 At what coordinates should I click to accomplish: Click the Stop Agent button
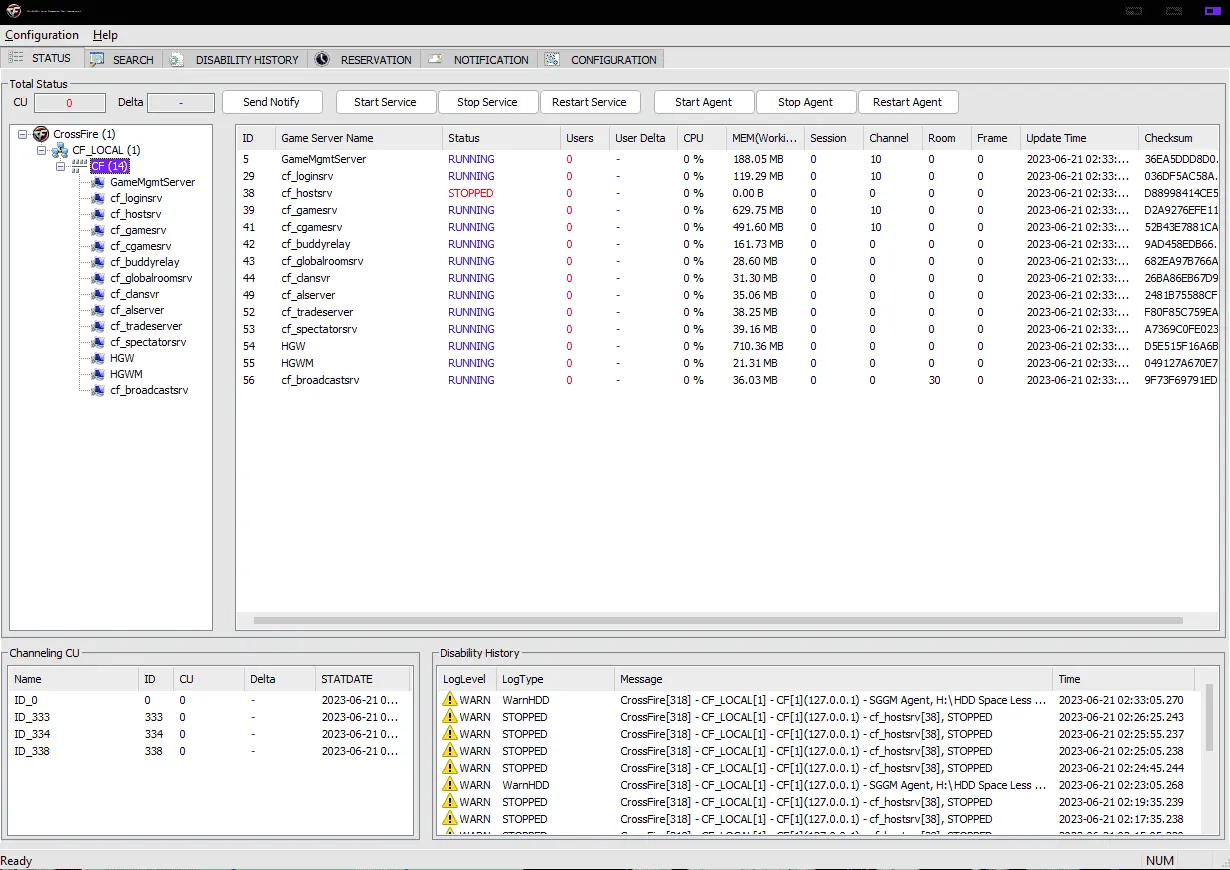805,102
